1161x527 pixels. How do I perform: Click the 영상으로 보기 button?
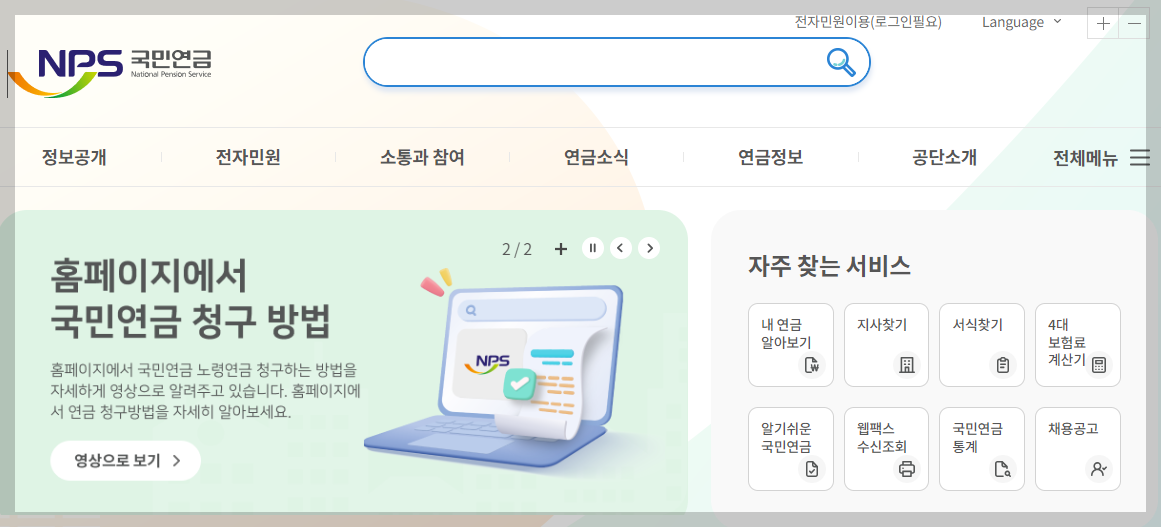tap(126, 460)
